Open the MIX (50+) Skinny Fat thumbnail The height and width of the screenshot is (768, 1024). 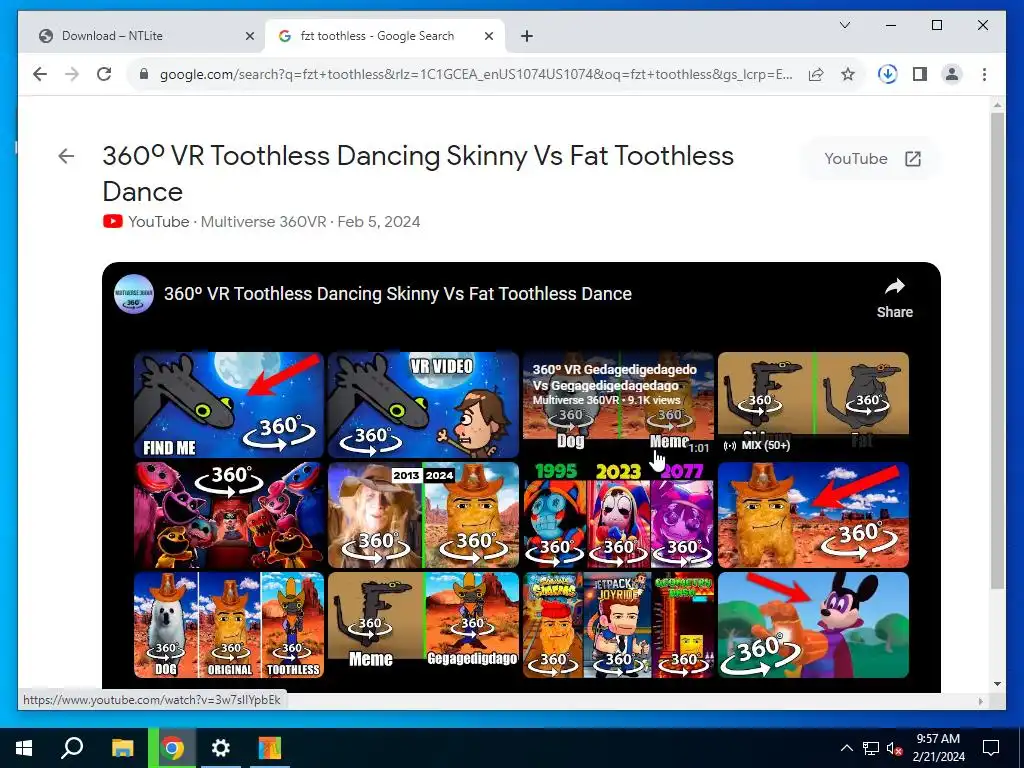click(x=813, y=405)
